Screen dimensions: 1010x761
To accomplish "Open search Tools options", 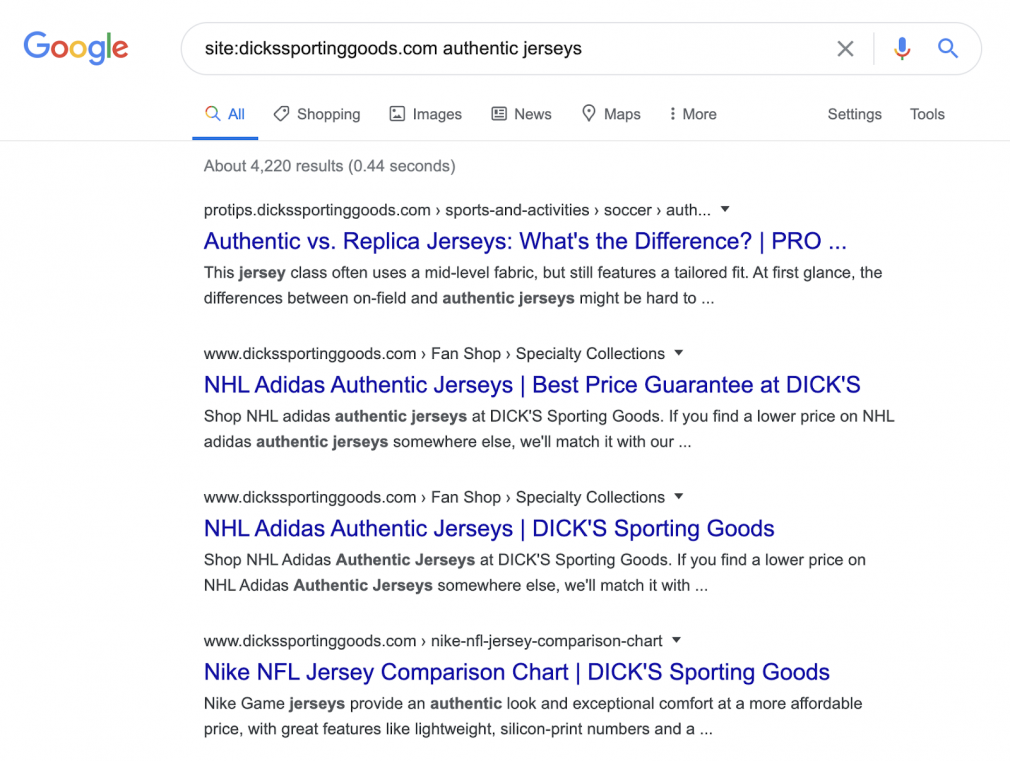I will coord(927,114).
